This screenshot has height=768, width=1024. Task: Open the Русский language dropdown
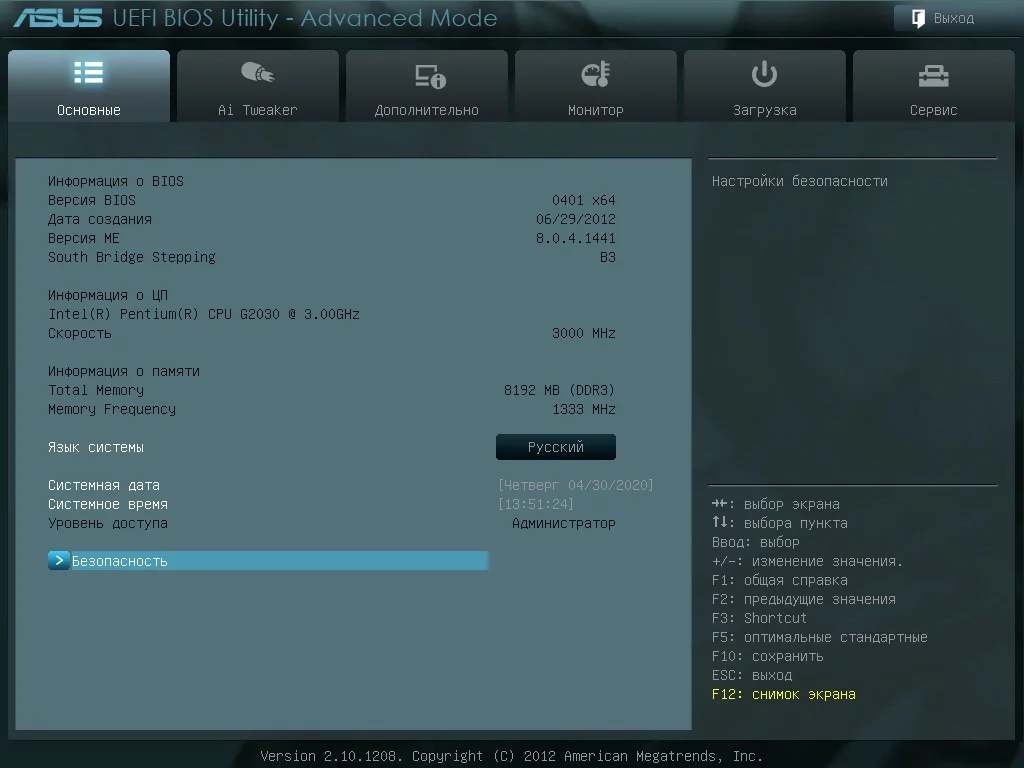[556, 447]
